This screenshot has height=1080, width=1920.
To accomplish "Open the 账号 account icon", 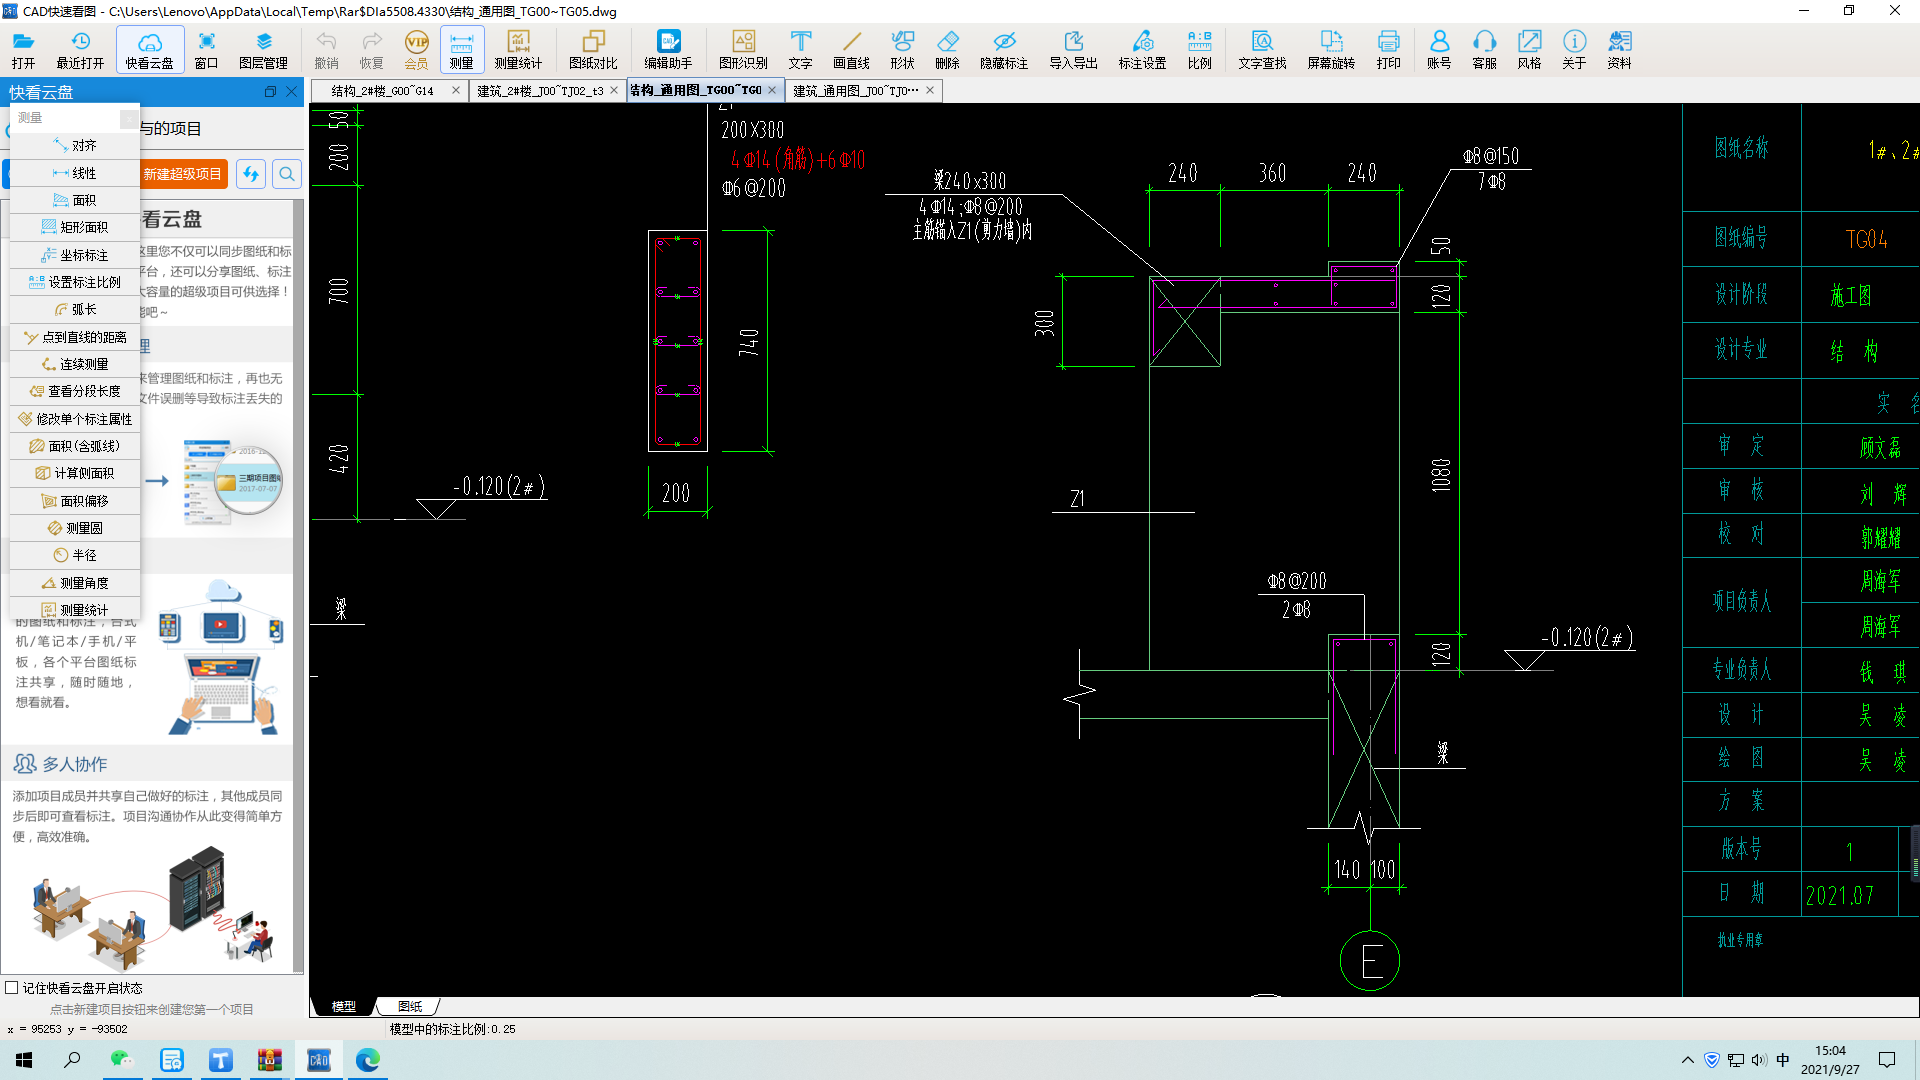I will [1439, 49].
